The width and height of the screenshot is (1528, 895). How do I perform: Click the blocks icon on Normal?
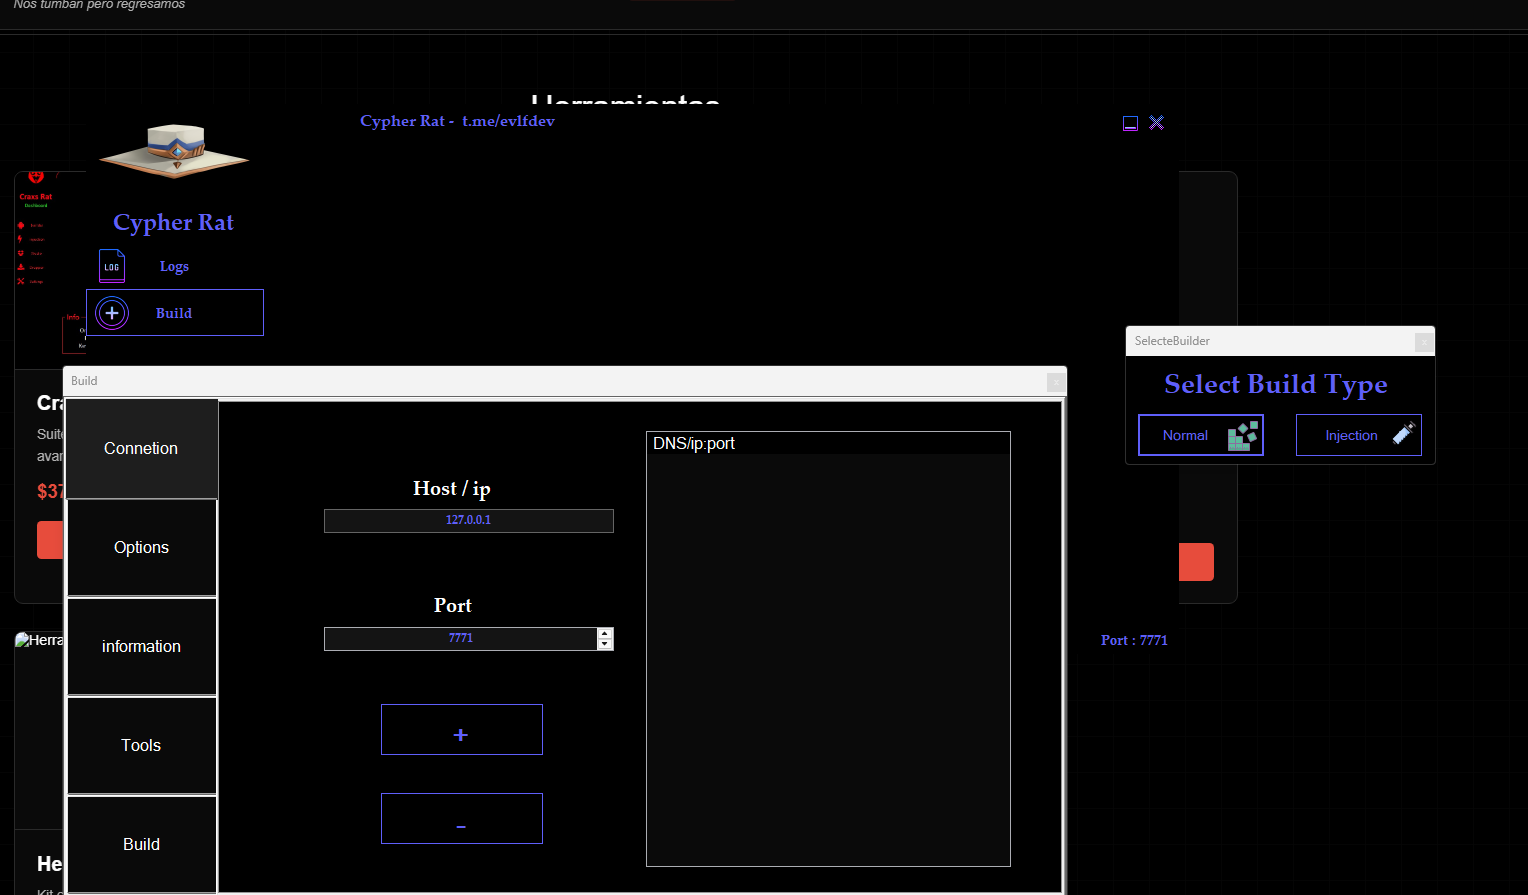pos(1242,435)
